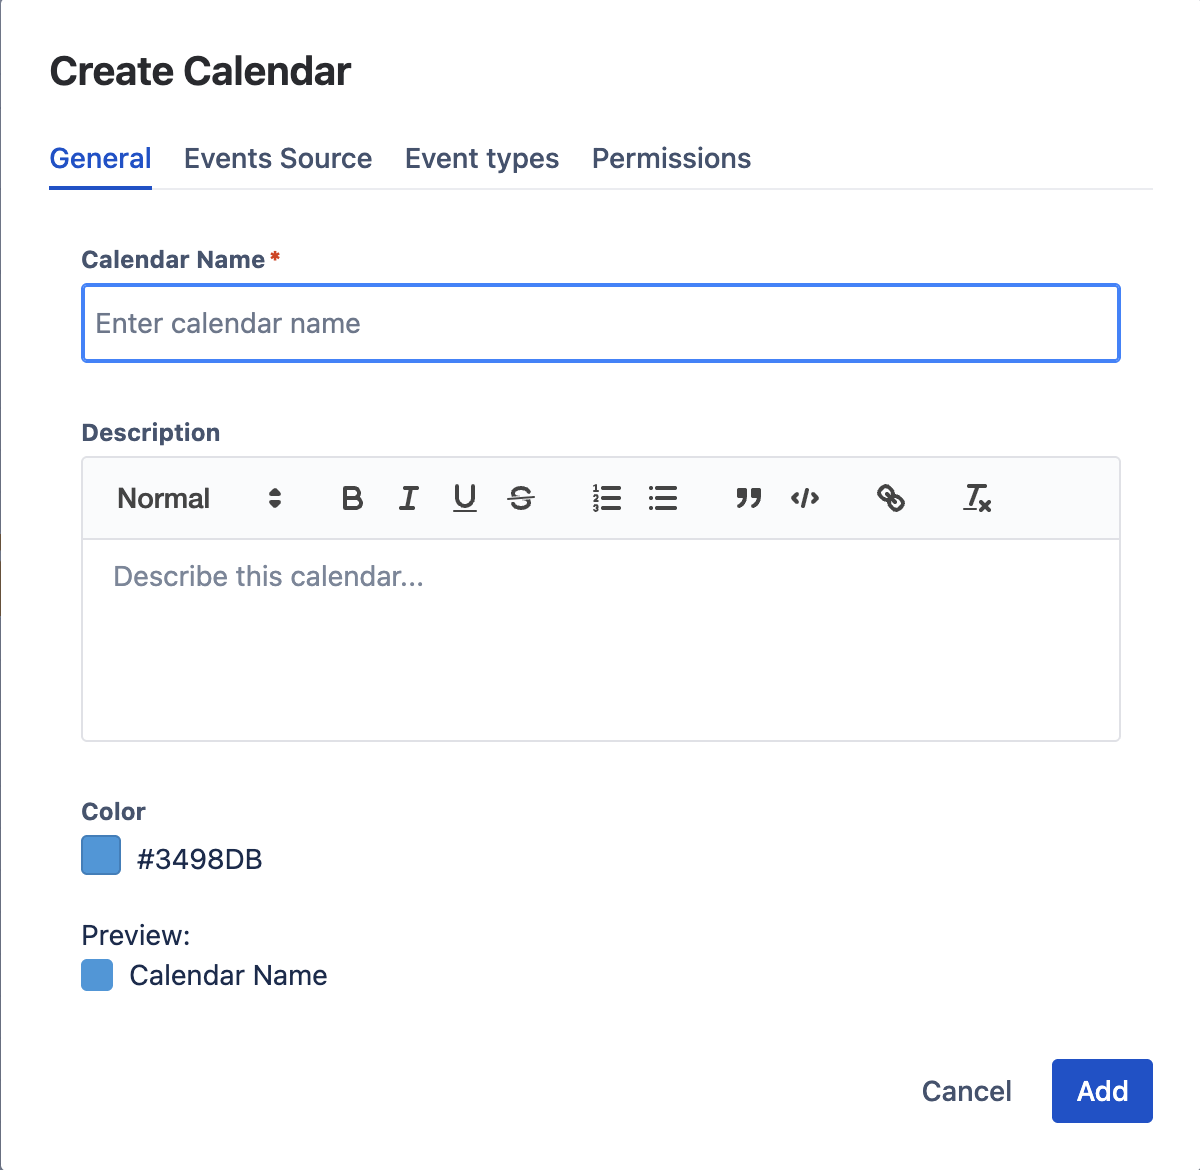This screenshot has width=1200, height=1170.
Task: Click the calendar name input field
Action: click(600, 323)
